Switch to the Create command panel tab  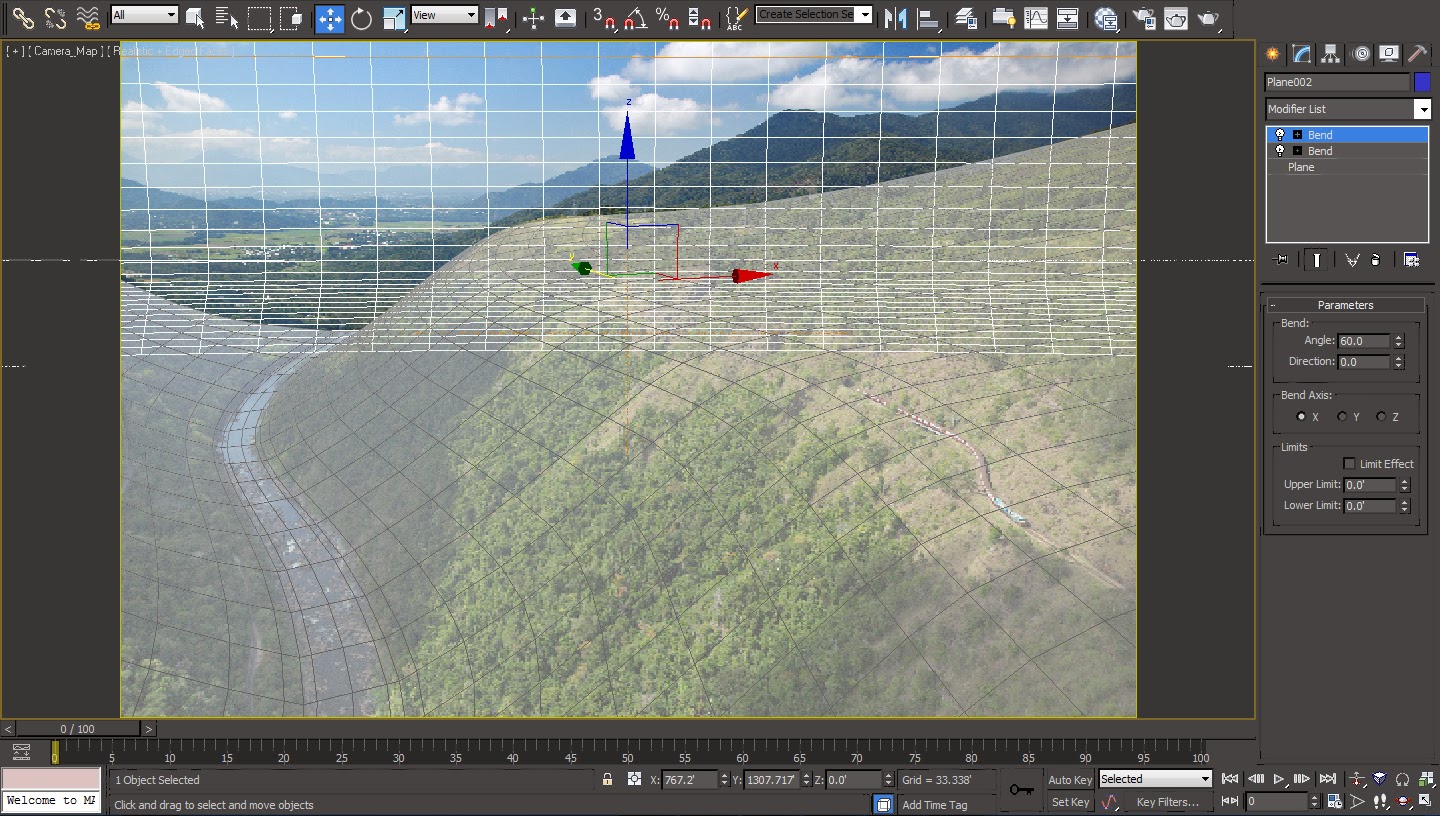(x=1273, y=54)
